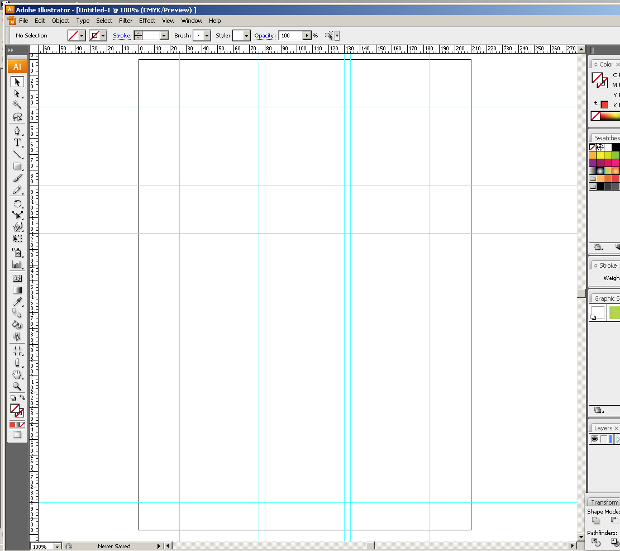Switch to the Swatches panel tab
This screenshot has width=620, height=551.
(607, 138)
